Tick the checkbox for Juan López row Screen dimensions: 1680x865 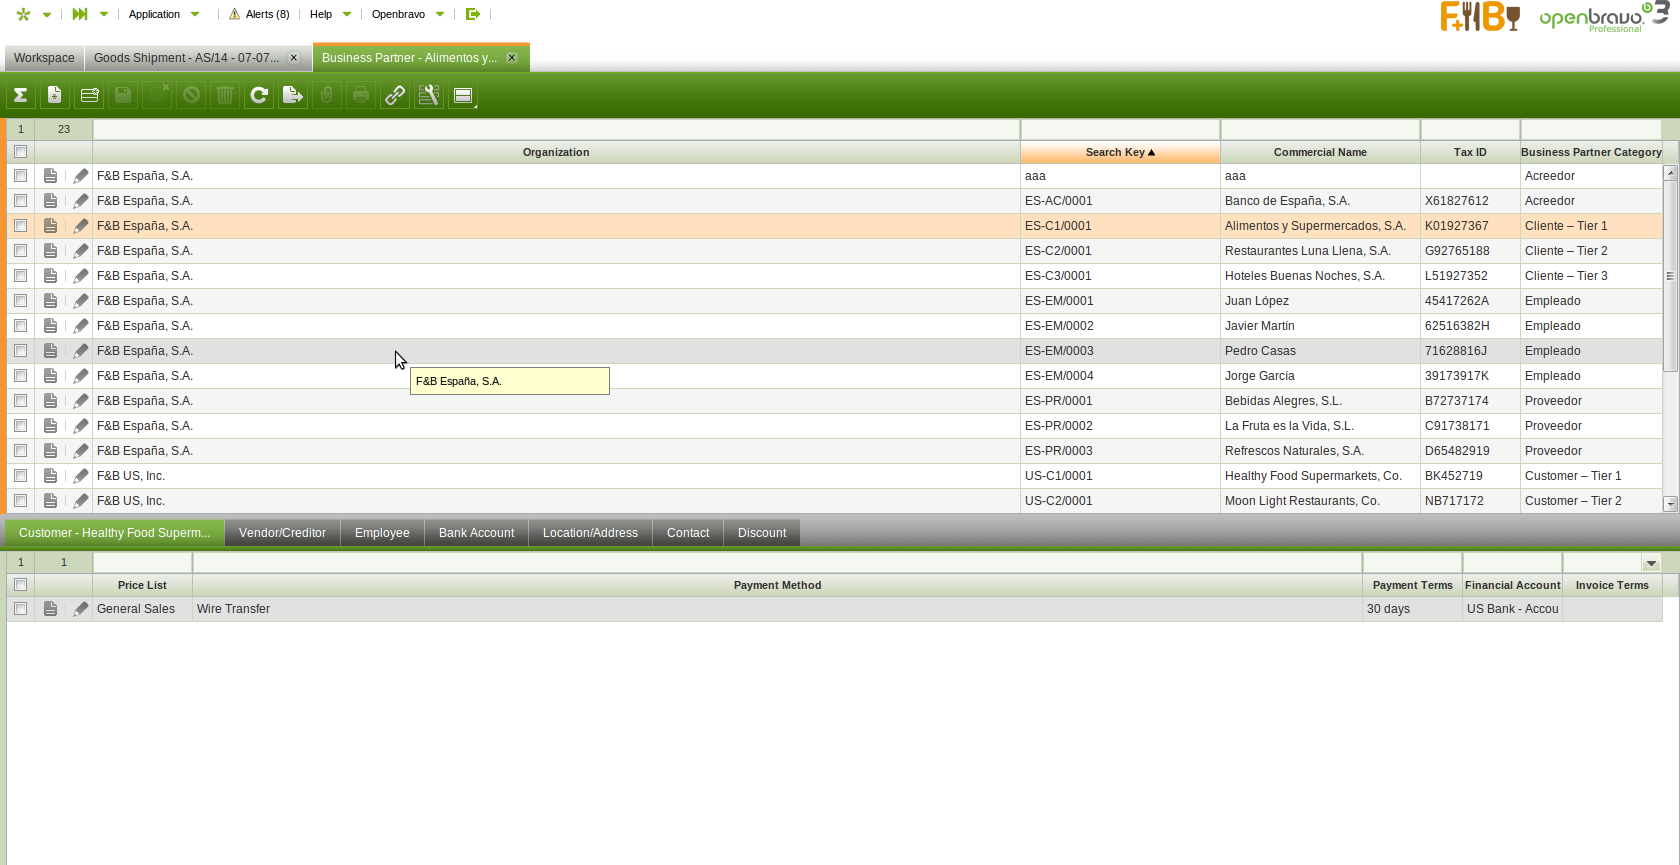coord(20,301)
